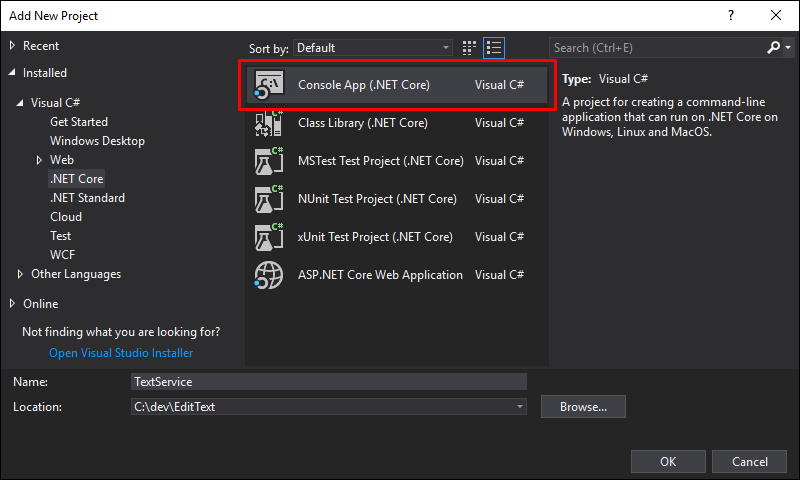Switch templates to list view

coord(494,48)
